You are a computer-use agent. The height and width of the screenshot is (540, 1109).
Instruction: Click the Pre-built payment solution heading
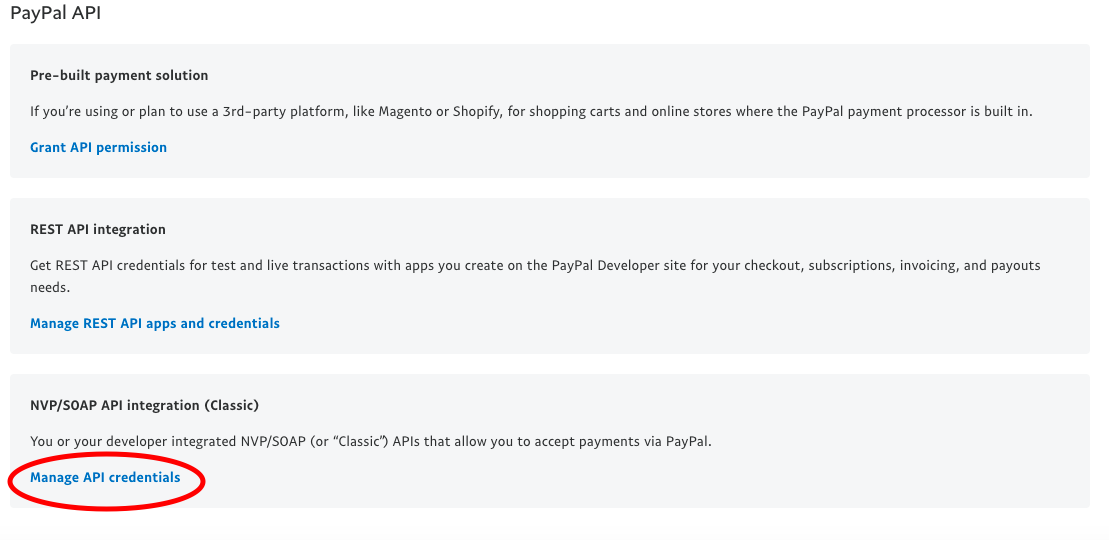click(x=119, y=75)
